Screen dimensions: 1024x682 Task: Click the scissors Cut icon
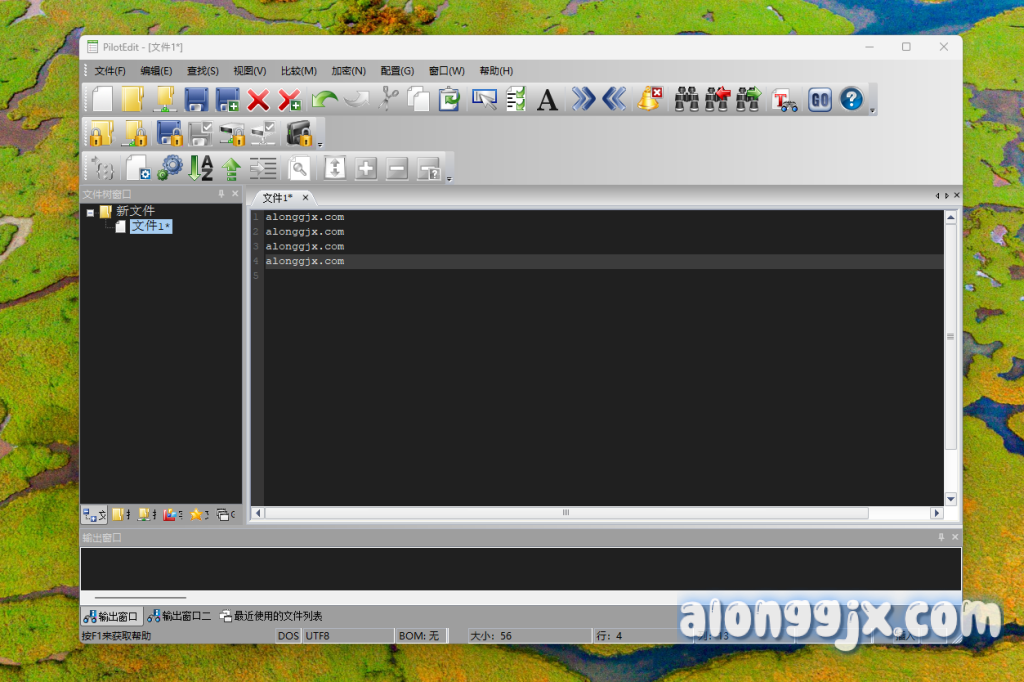tap(388, 99)
